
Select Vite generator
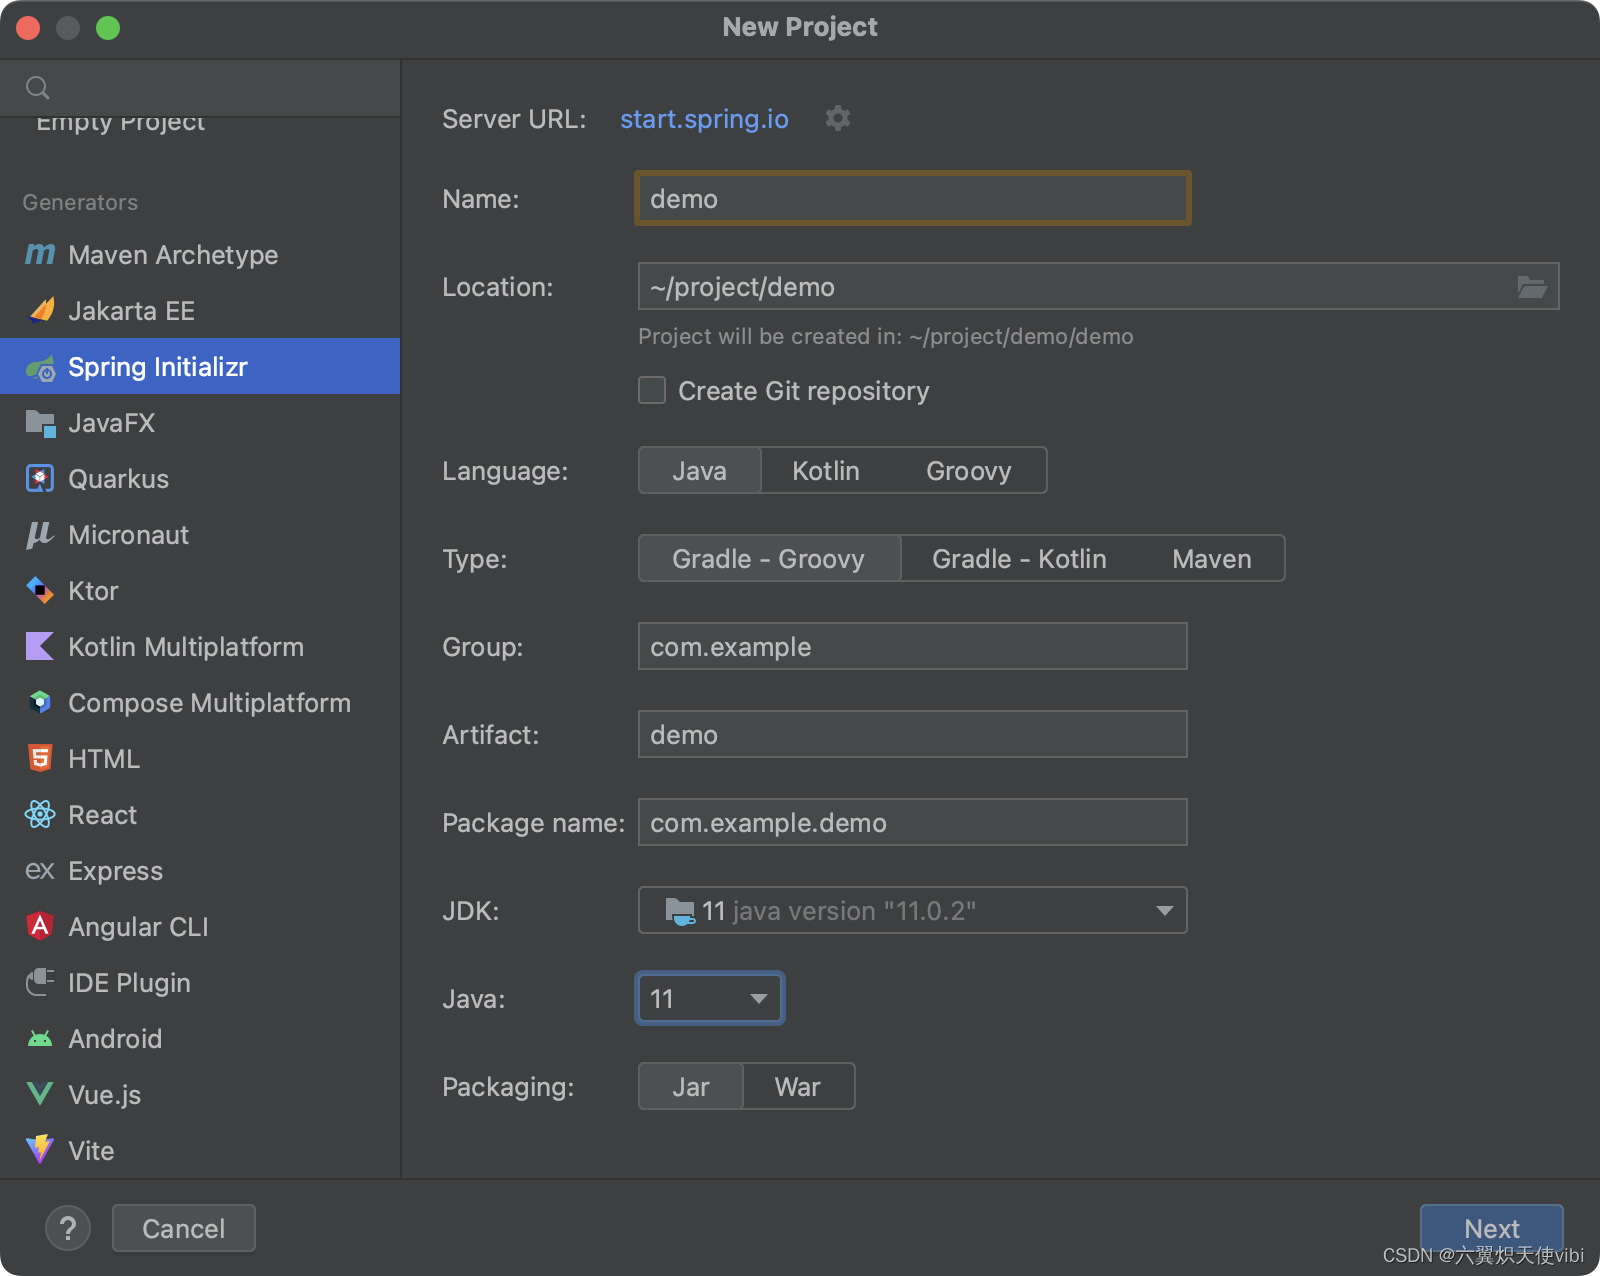[200, 1151]
